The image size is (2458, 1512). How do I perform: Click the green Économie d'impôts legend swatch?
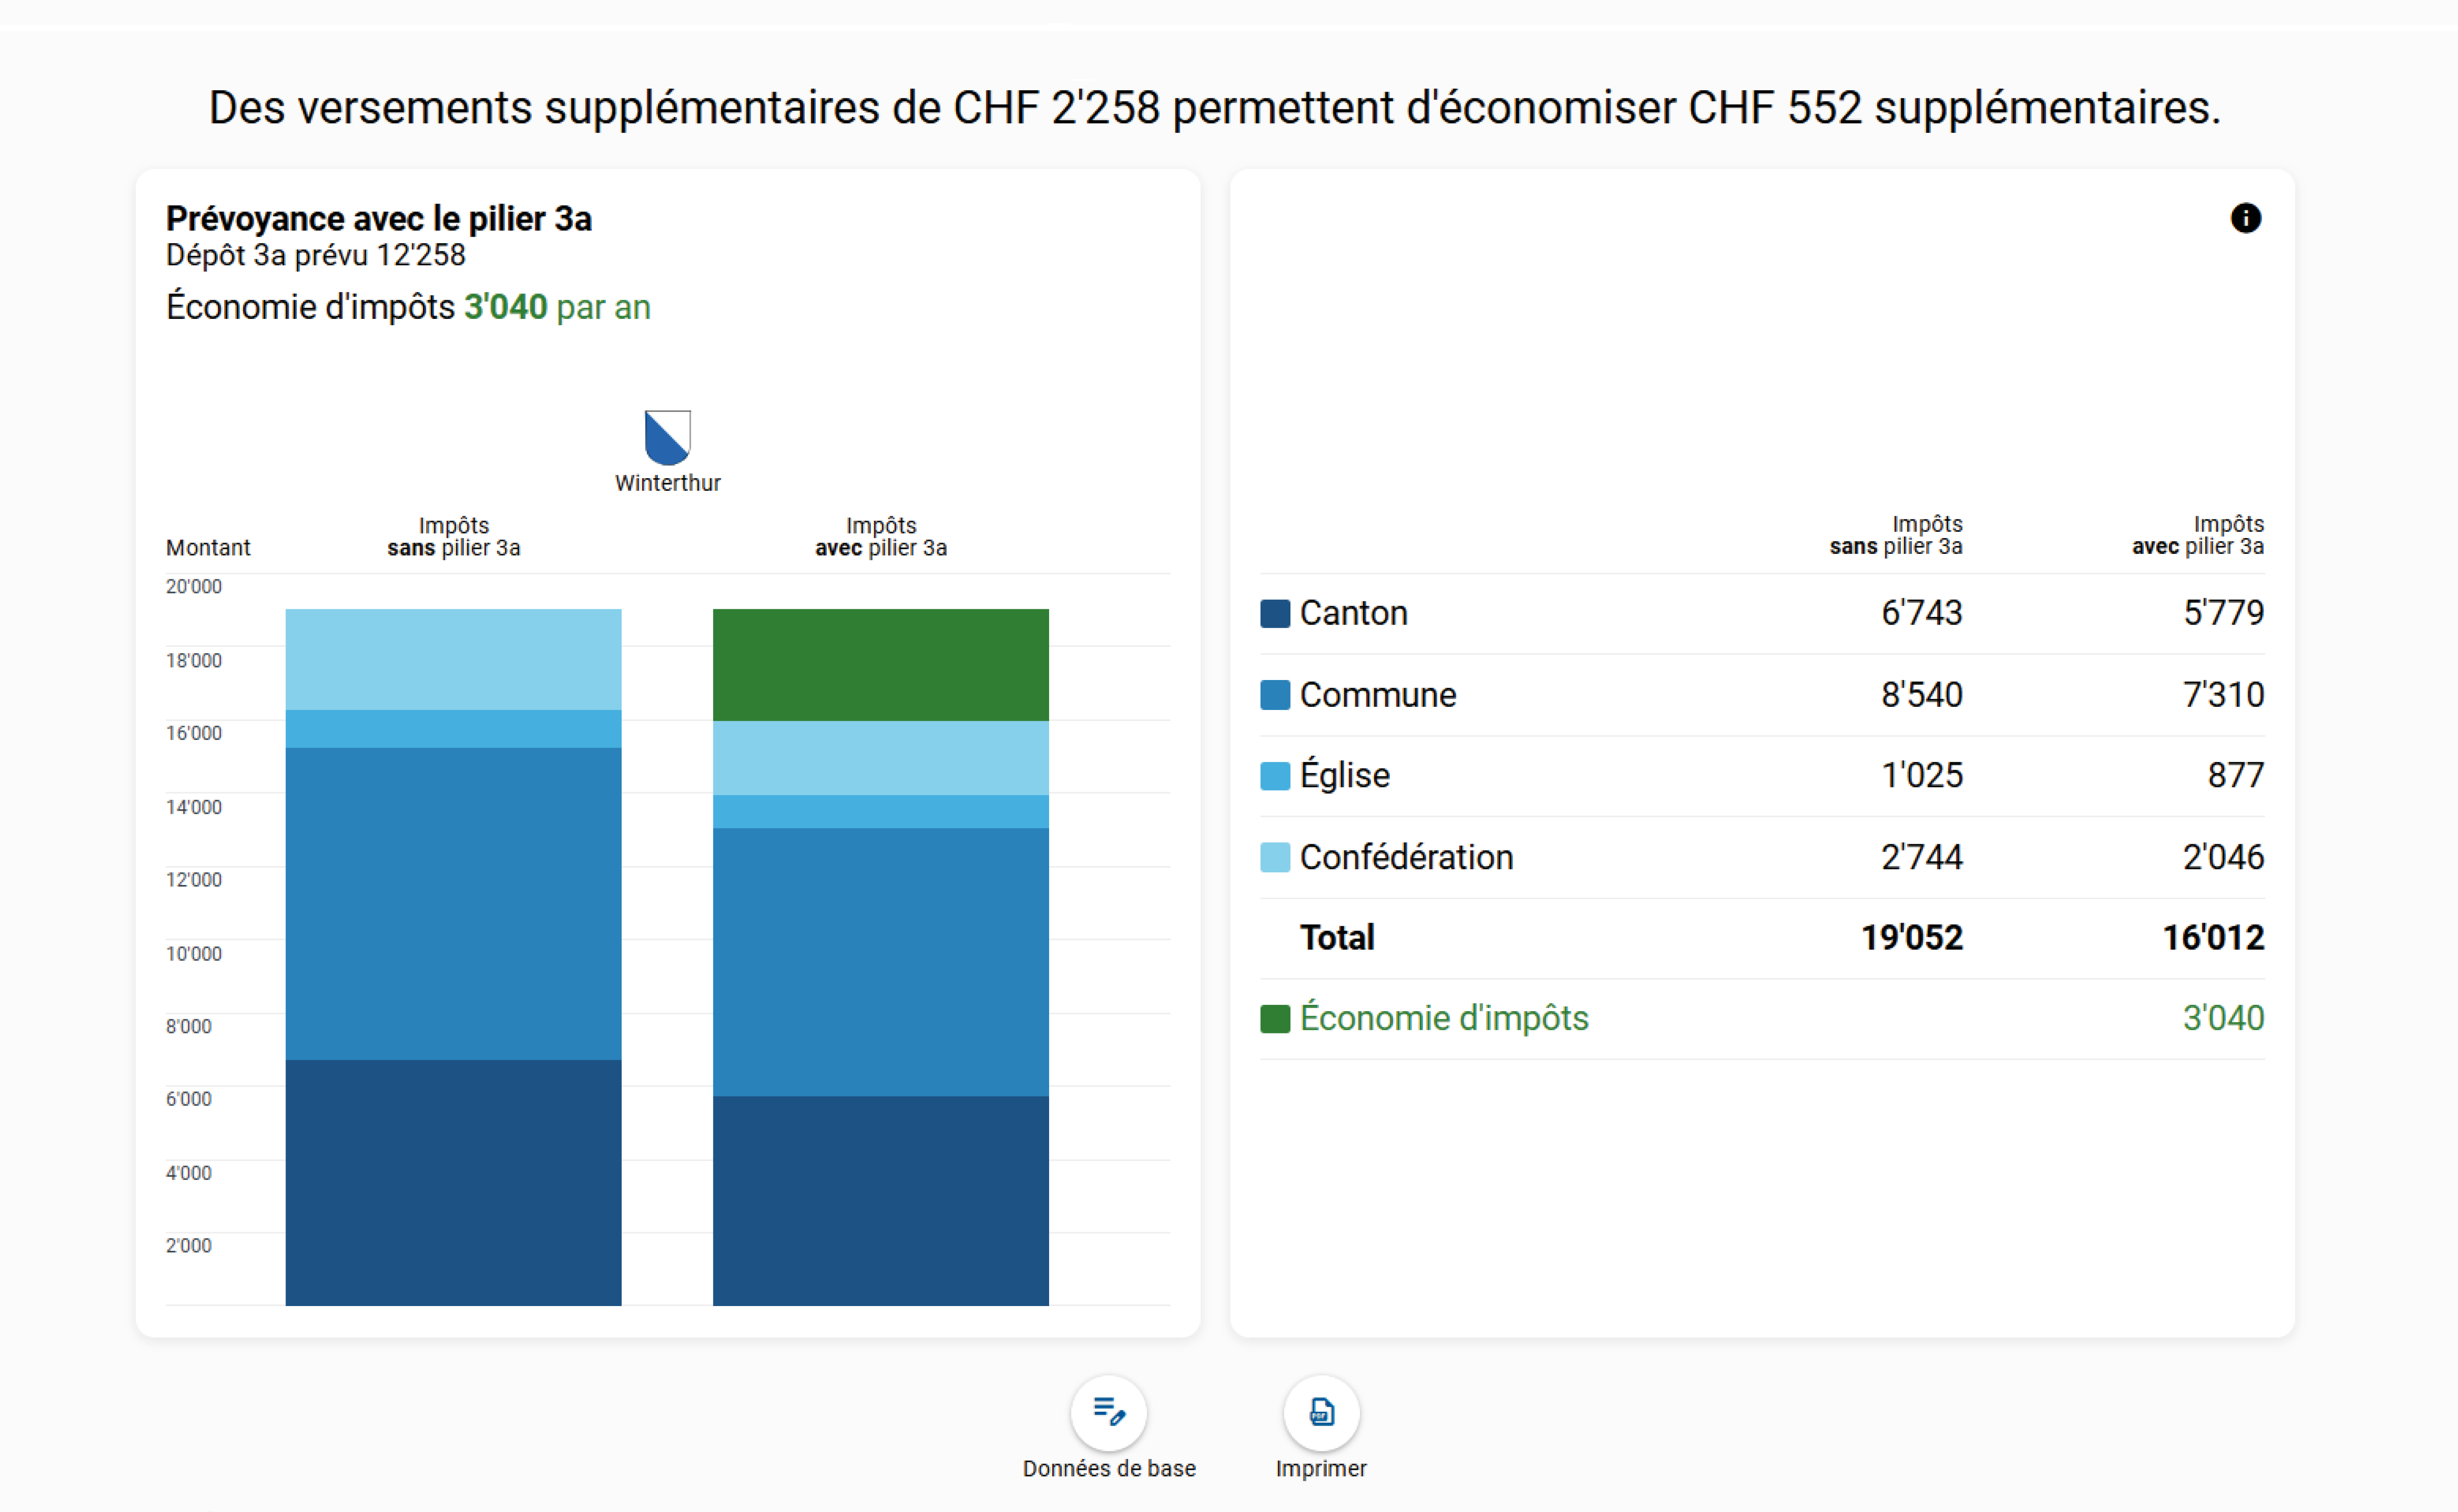click(x=1274, y=1019)
